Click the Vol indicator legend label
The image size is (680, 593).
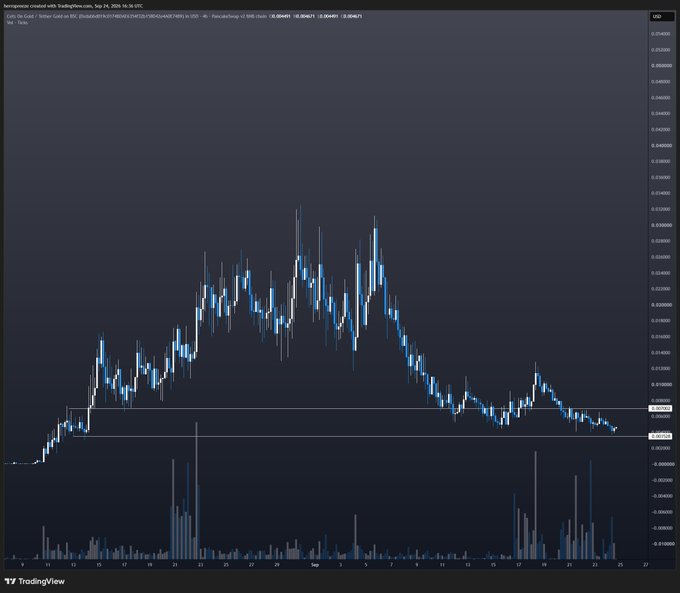point(17,22)
